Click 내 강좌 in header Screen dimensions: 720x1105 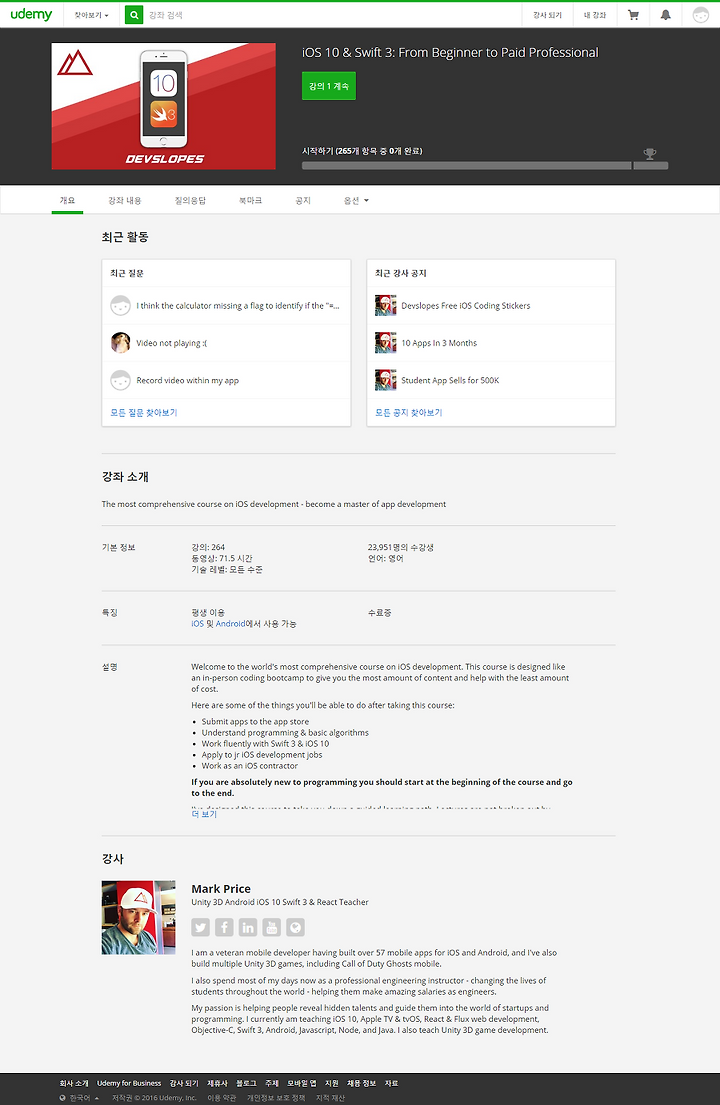[x=595, y=15]
